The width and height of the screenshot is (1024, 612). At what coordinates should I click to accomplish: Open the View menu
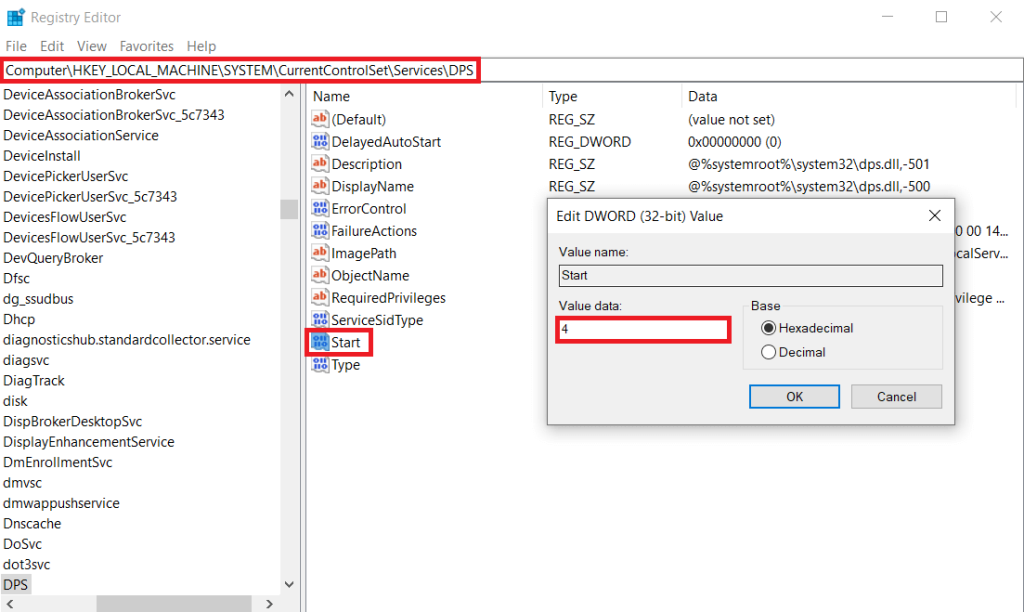[x=91, y=46]
